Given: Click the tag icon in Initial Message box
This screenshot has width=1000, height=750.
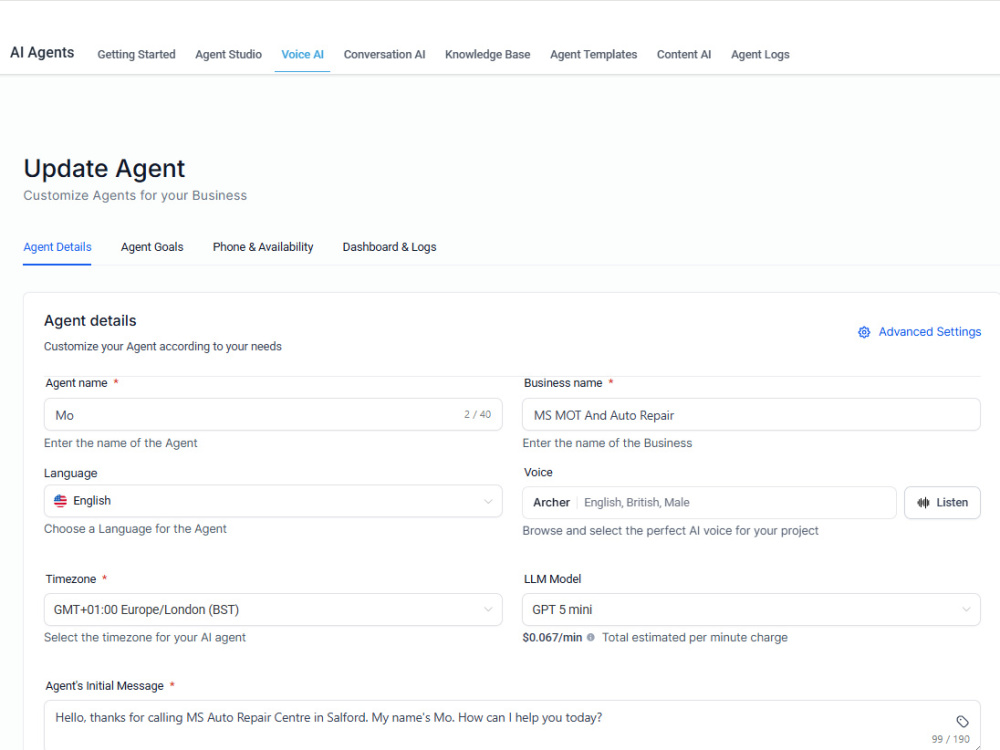Looking at the screenshot, I should pos(962,721).
